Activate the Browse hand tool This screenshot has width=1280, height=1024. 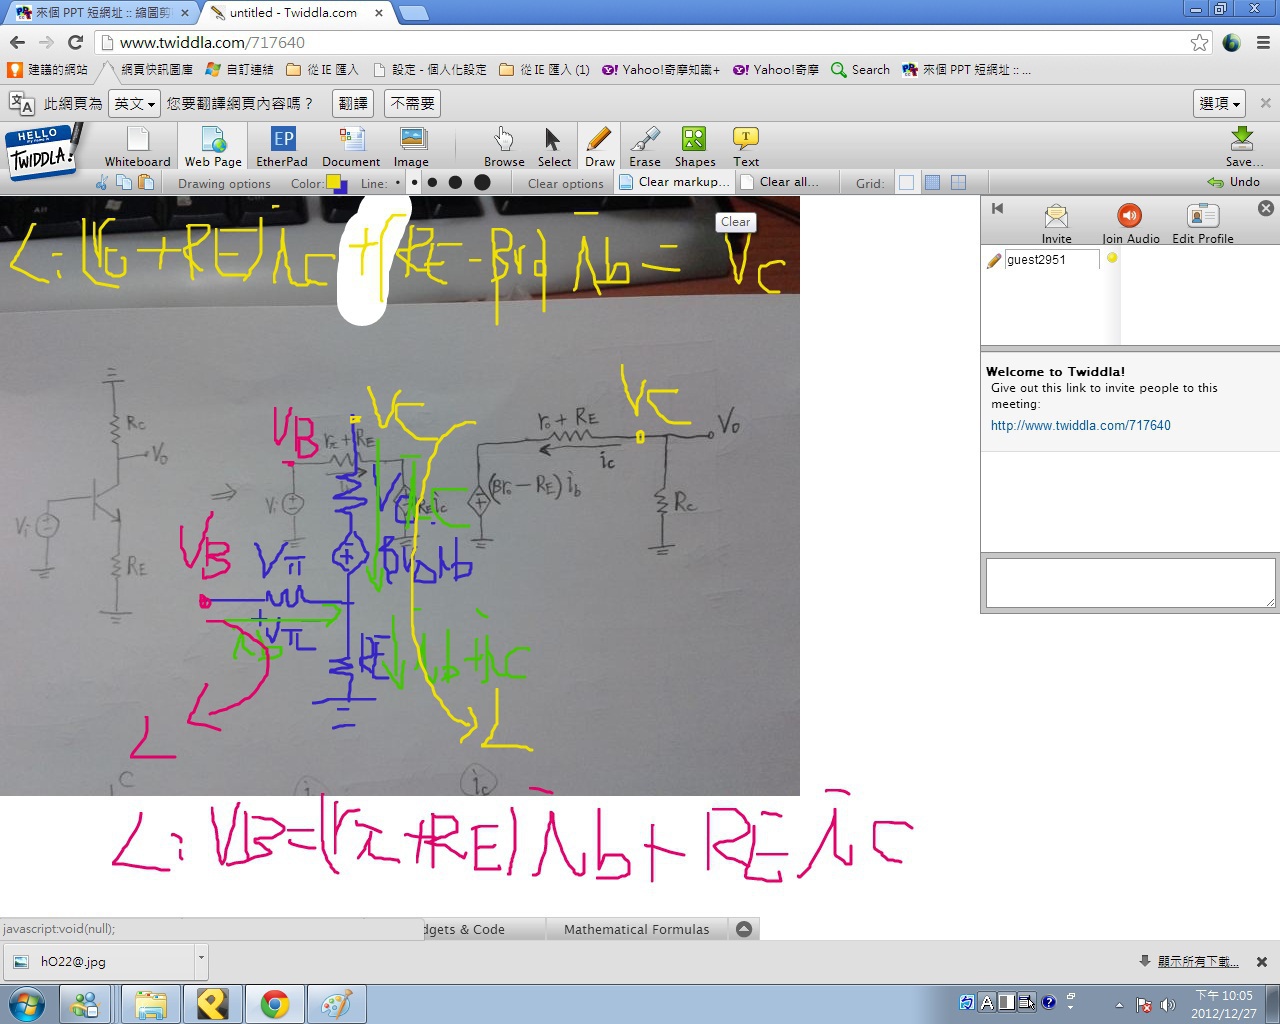504,146
